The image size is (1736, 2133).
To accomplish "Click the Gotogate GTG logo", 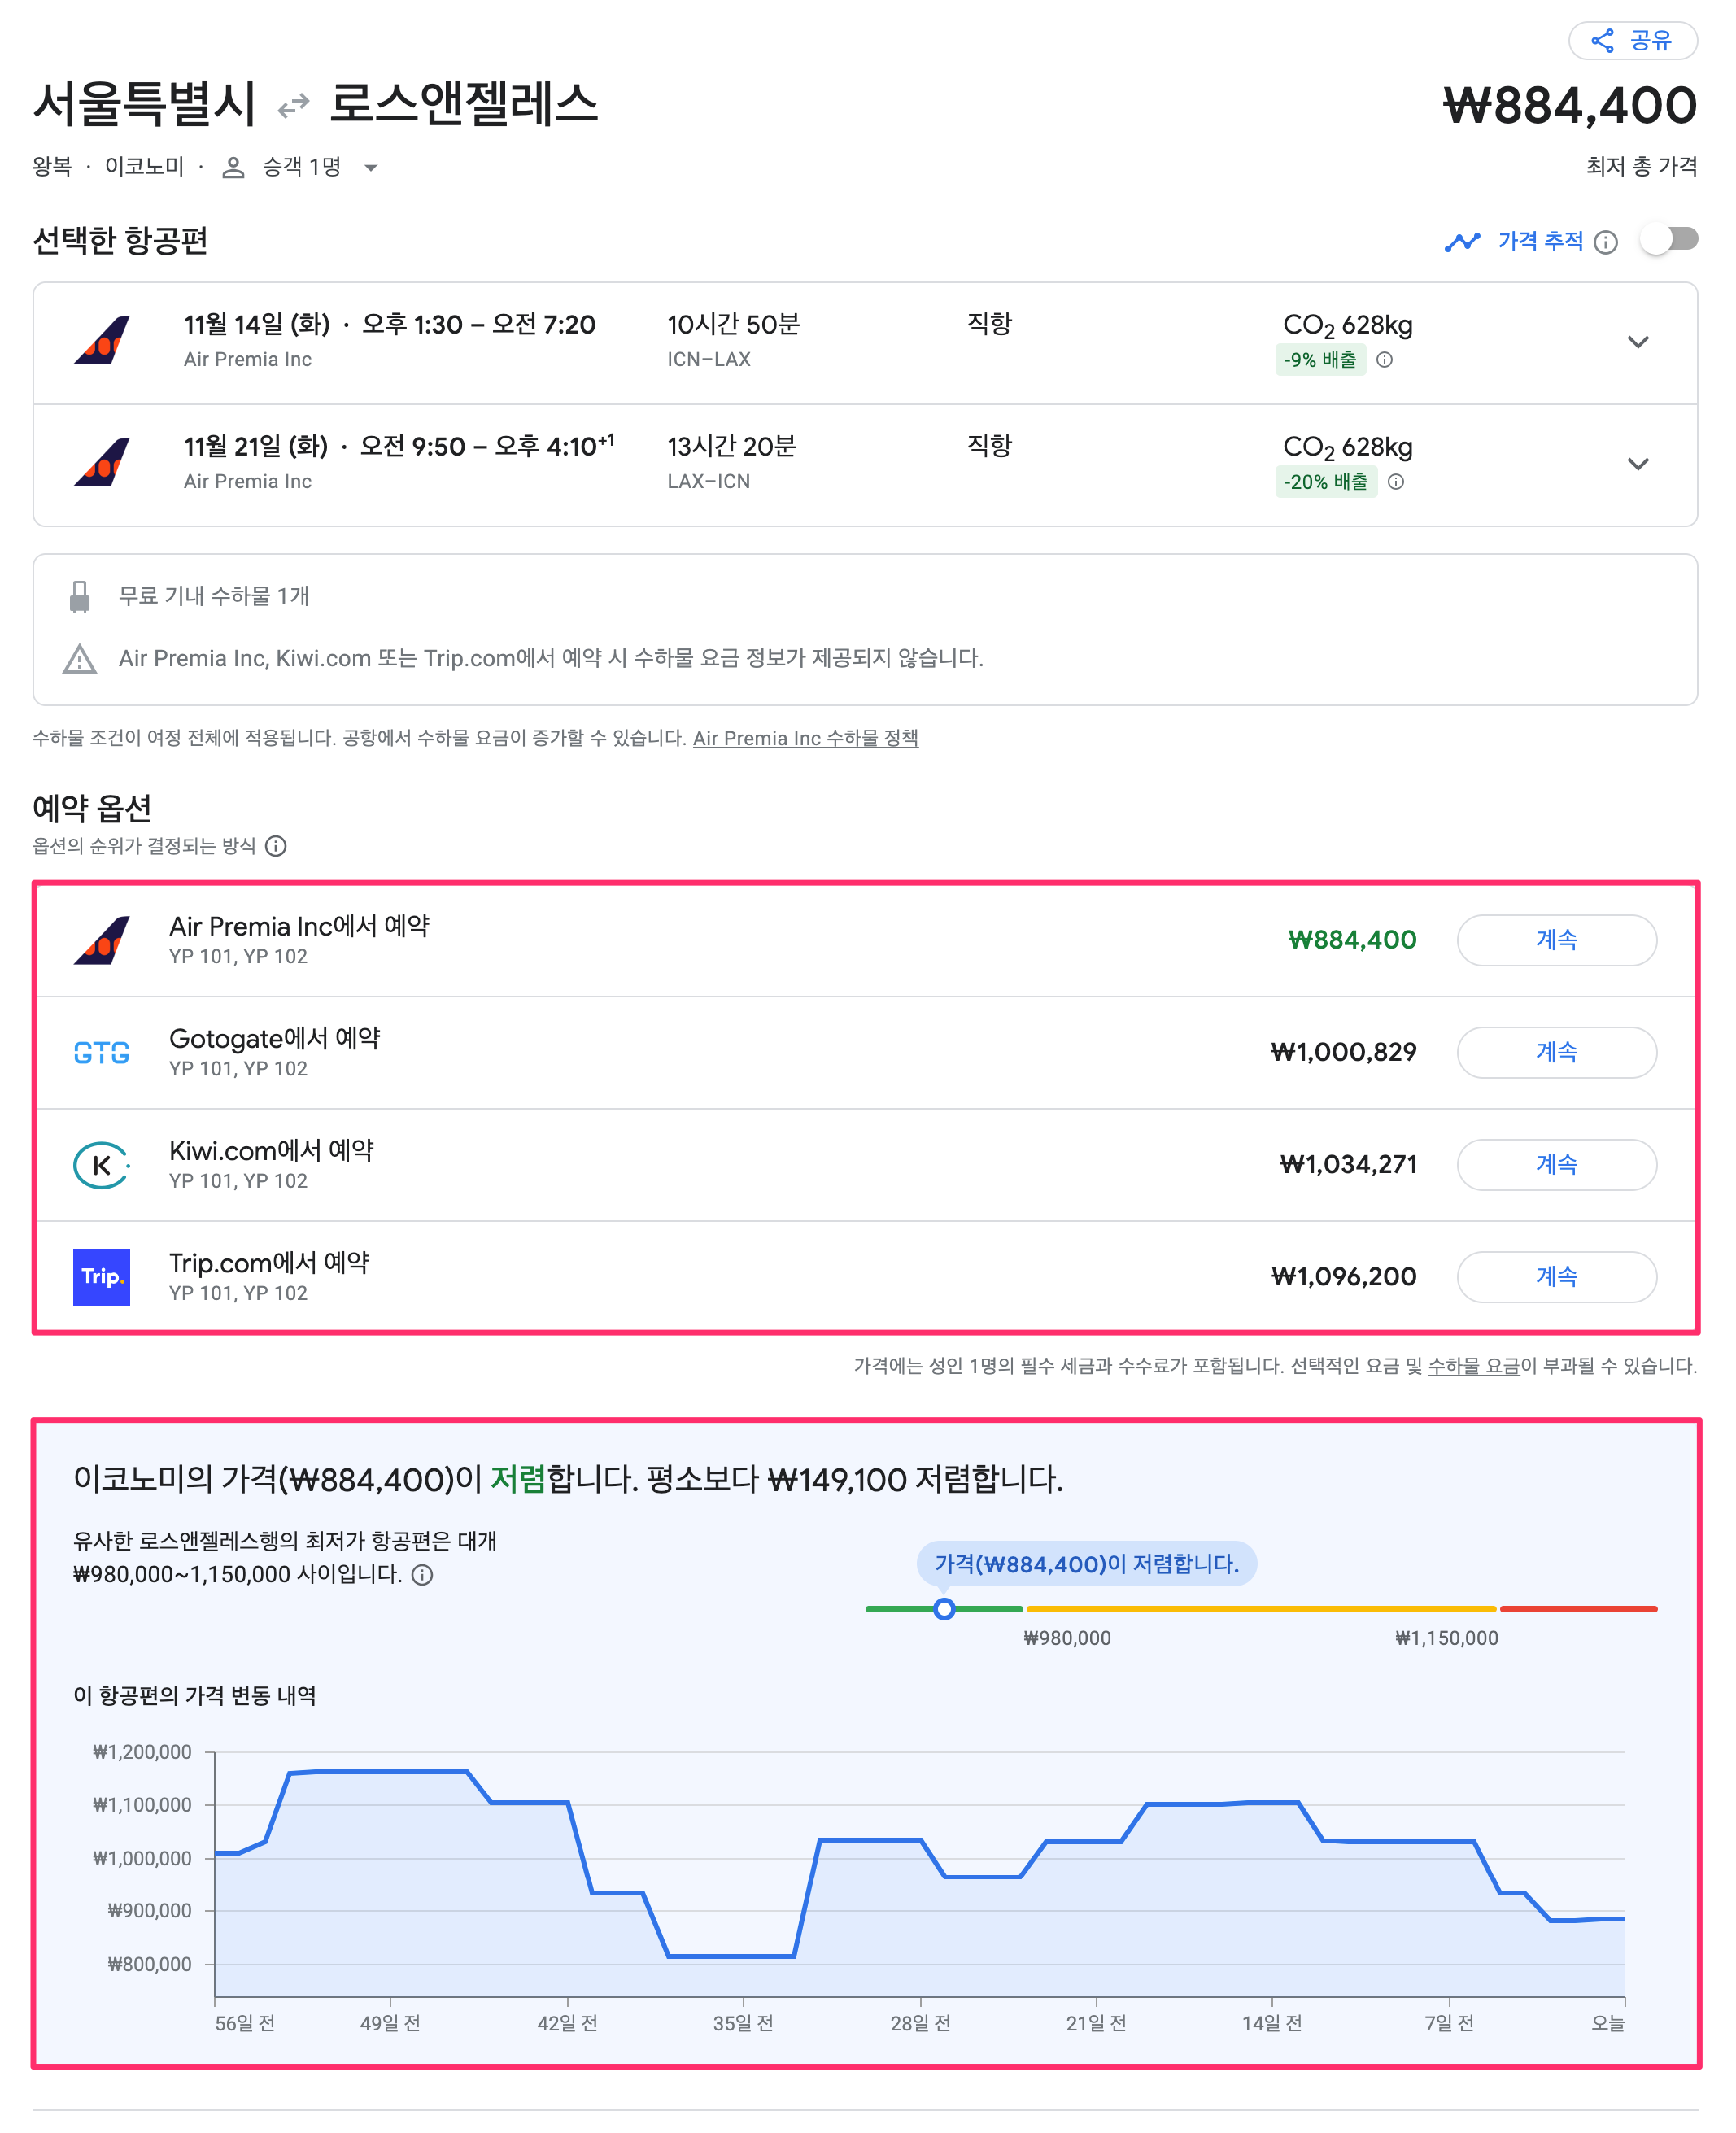I will 101,1053.
